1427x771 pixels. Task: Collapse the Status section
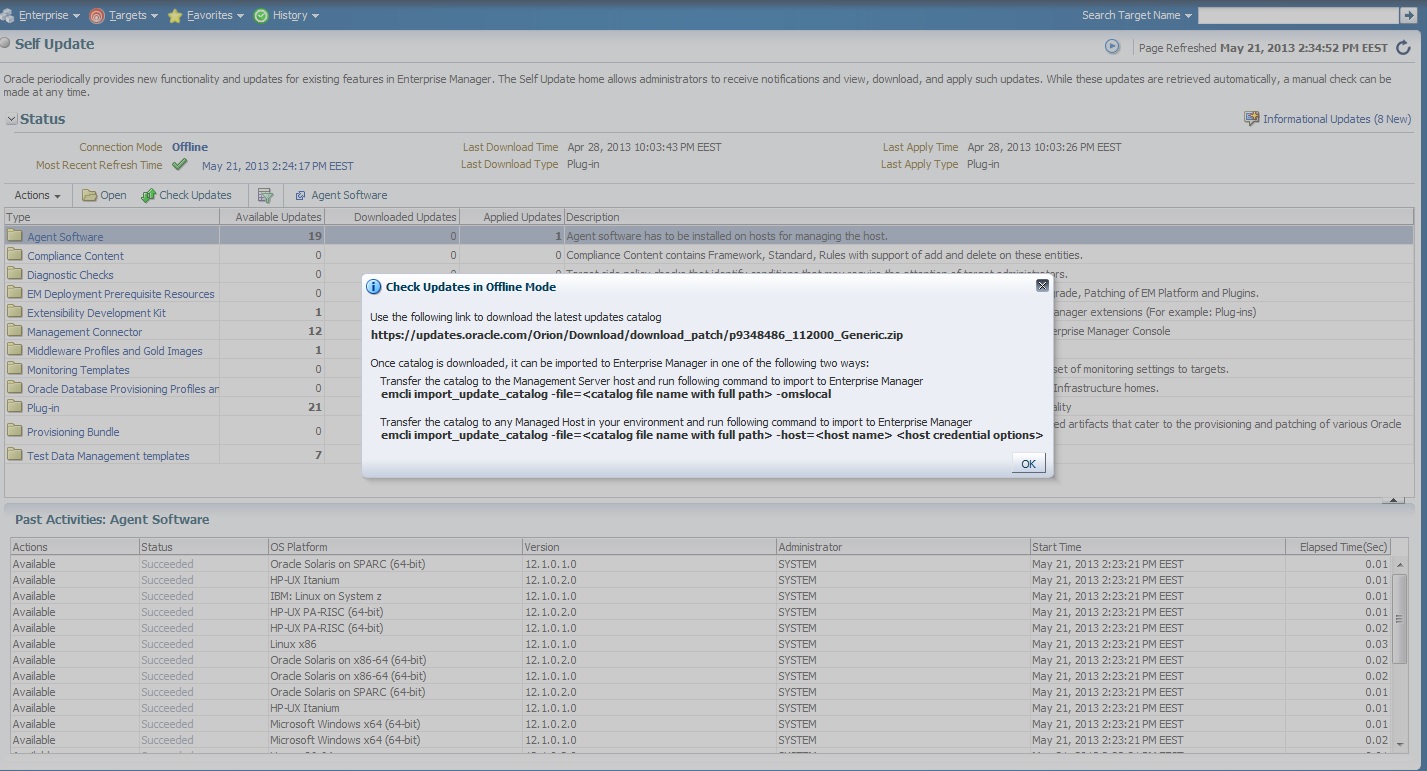[11, 119]
